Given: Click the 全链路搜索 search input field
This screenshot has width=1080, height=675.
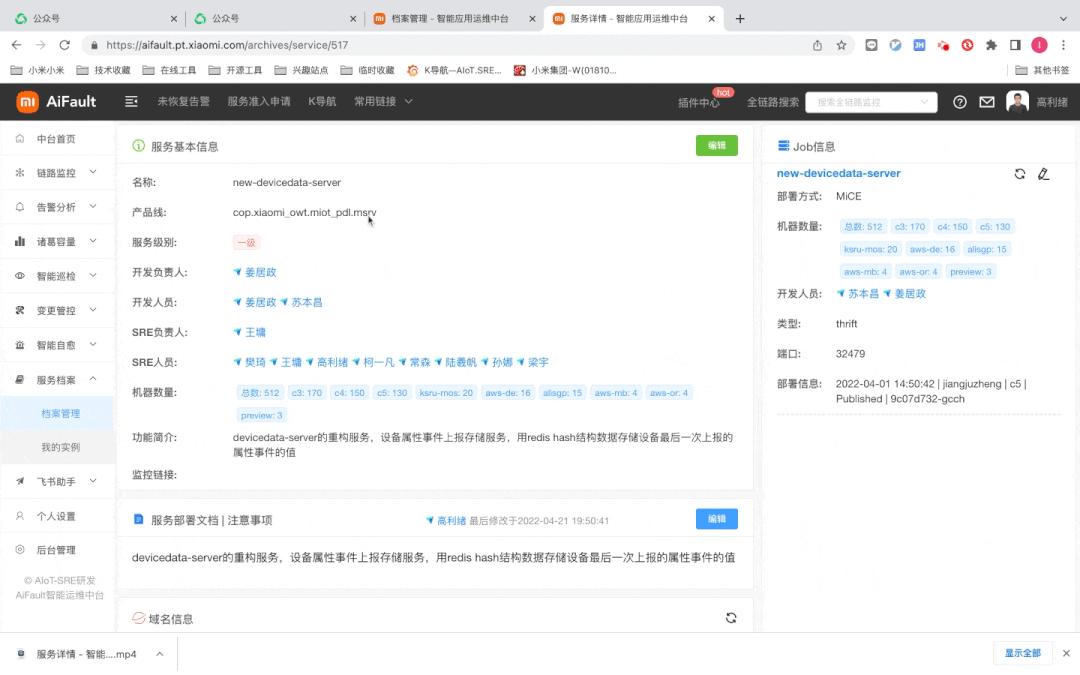Looking at the screenshot, I should click(868, 101).
